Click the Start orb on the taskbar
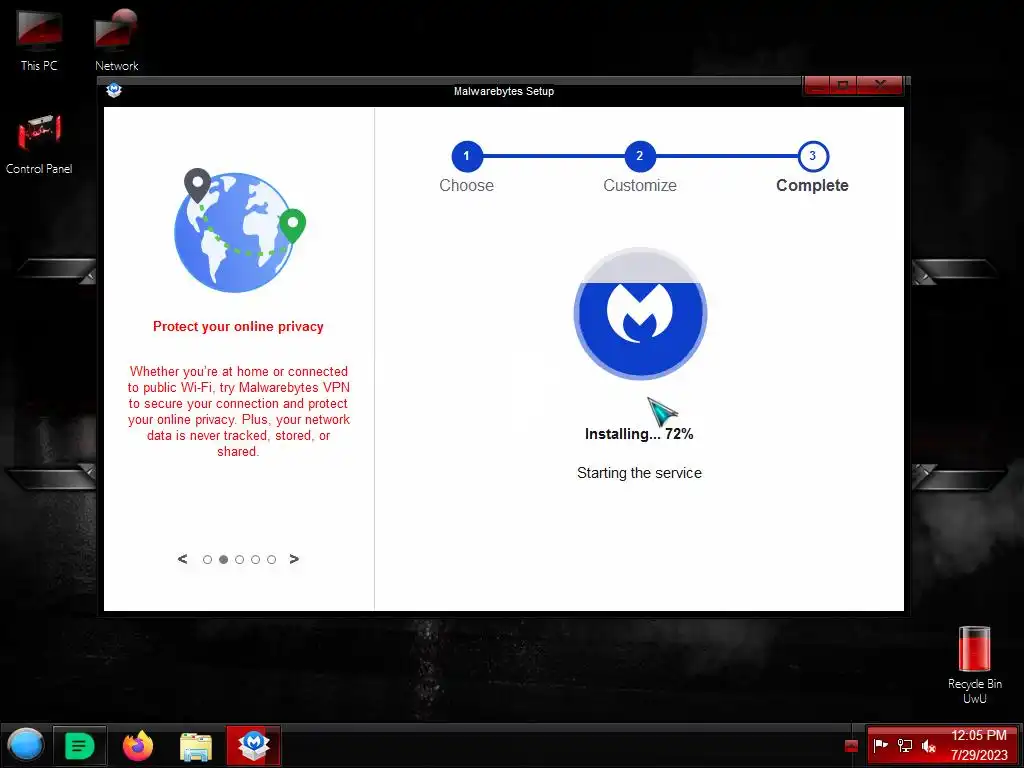The height and width of the screenshot is (768, 1024). coord(25,745)
